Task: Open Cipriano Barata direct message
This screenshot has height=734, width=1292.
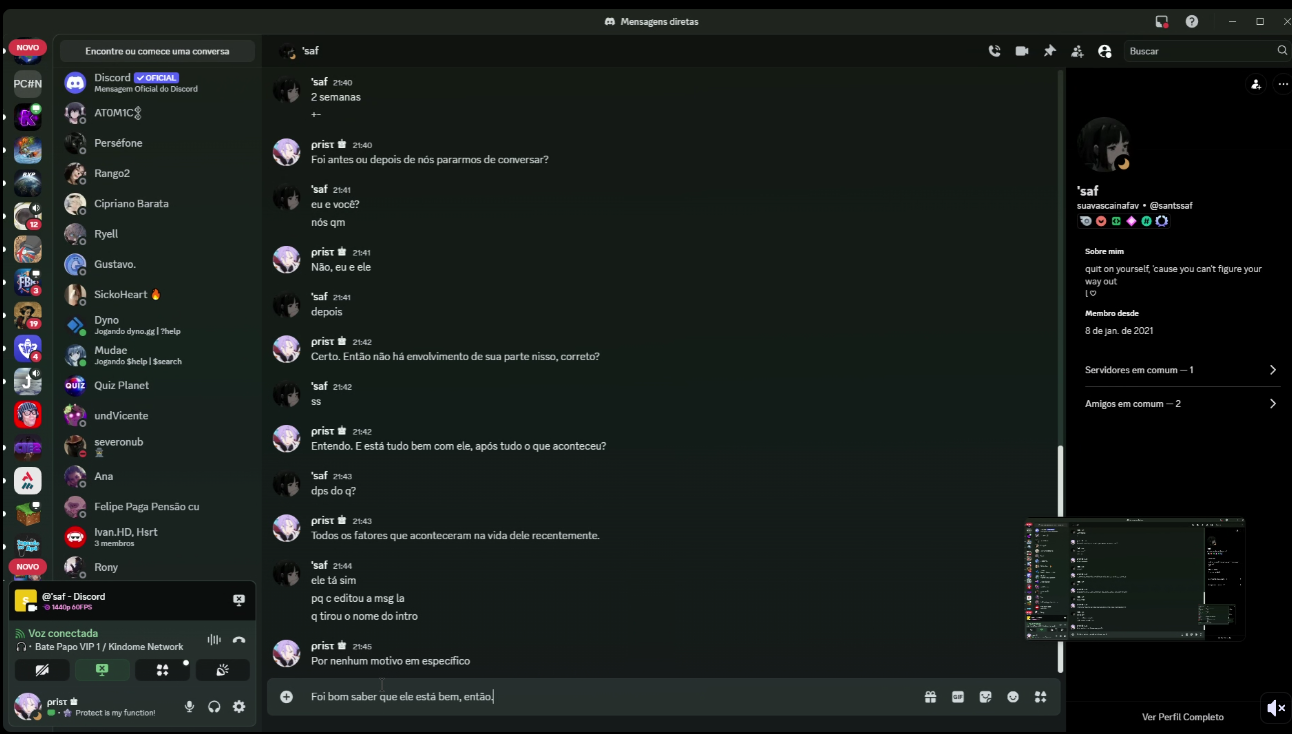Action: [158, 203]
